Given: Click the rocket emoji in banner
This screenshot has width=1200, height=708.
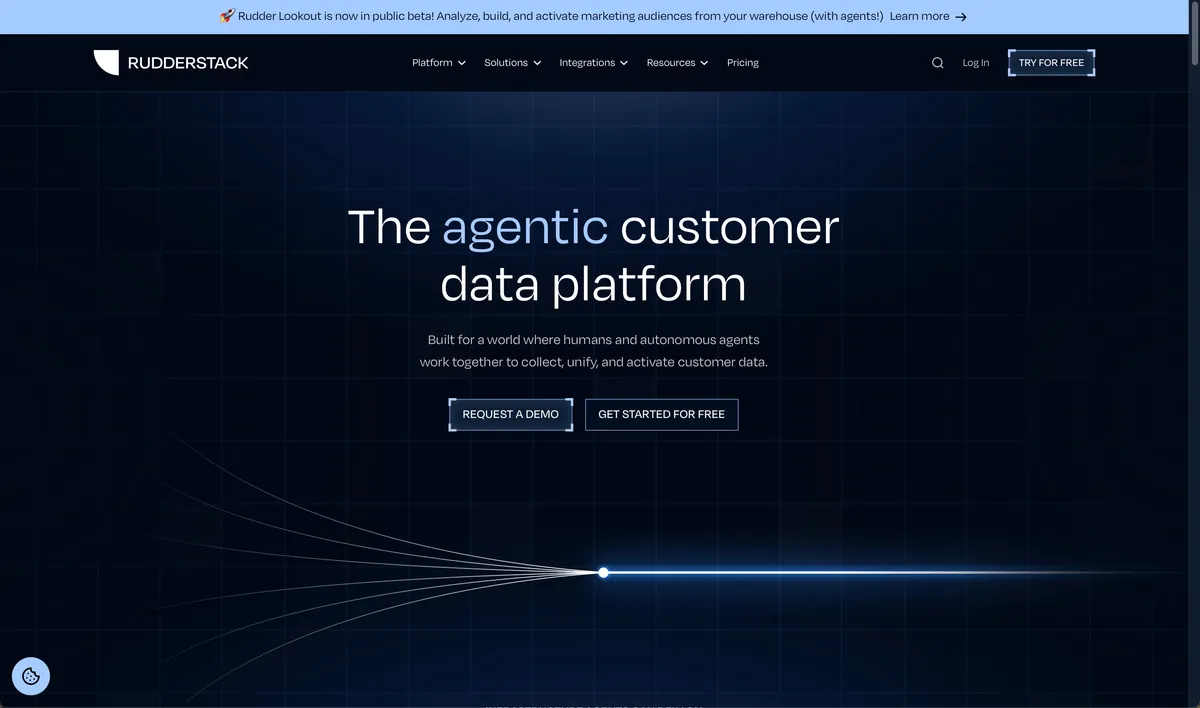Looking at the screenshot, I should pos(227,16).
